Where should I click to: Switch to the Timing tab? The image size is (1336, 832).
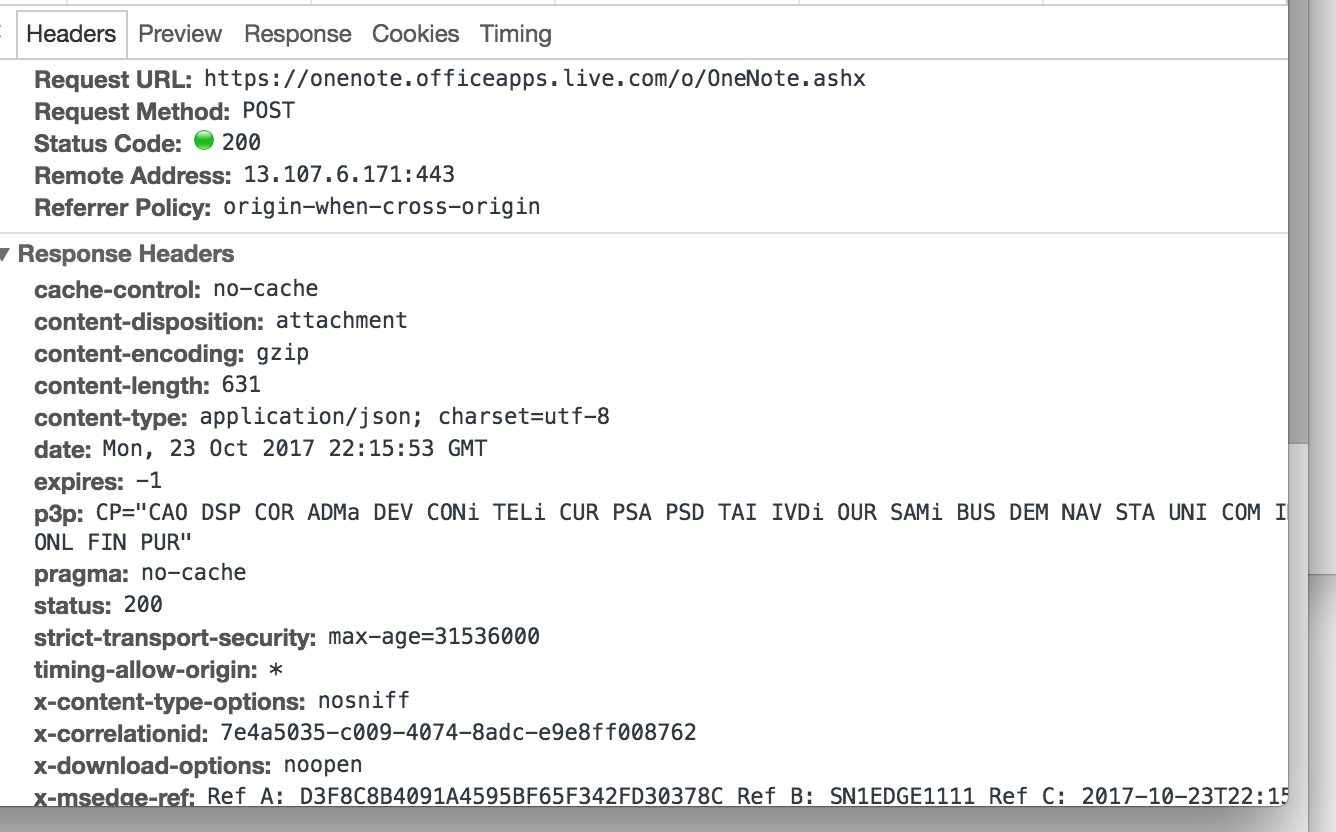coord(515,34)
